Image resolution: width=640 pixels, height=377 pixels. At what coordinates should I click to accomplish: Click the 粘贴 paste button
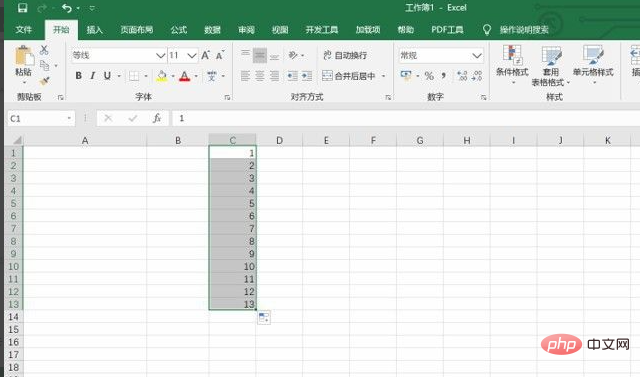tap(23, 64)
